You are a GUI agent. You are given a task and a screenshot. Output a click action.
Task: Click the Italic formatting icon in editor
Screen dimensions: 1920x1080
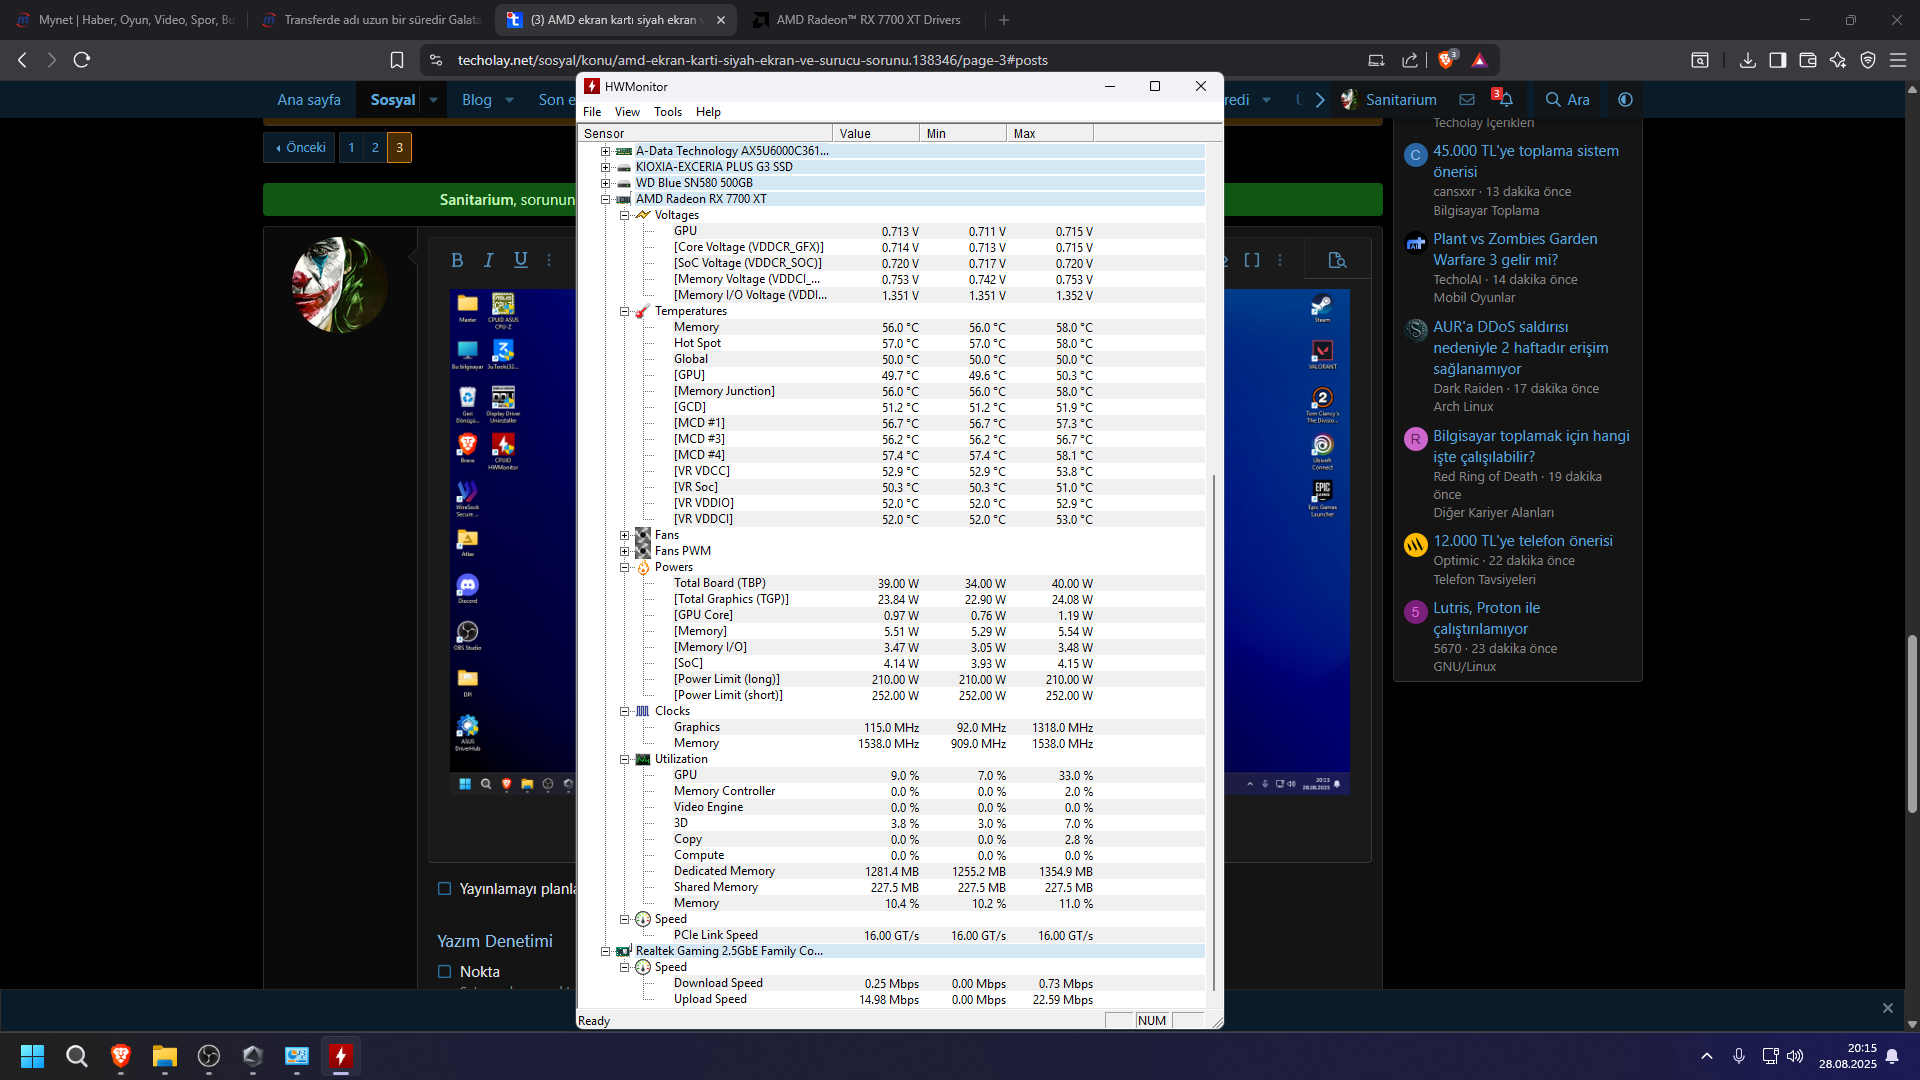(489, 260)
